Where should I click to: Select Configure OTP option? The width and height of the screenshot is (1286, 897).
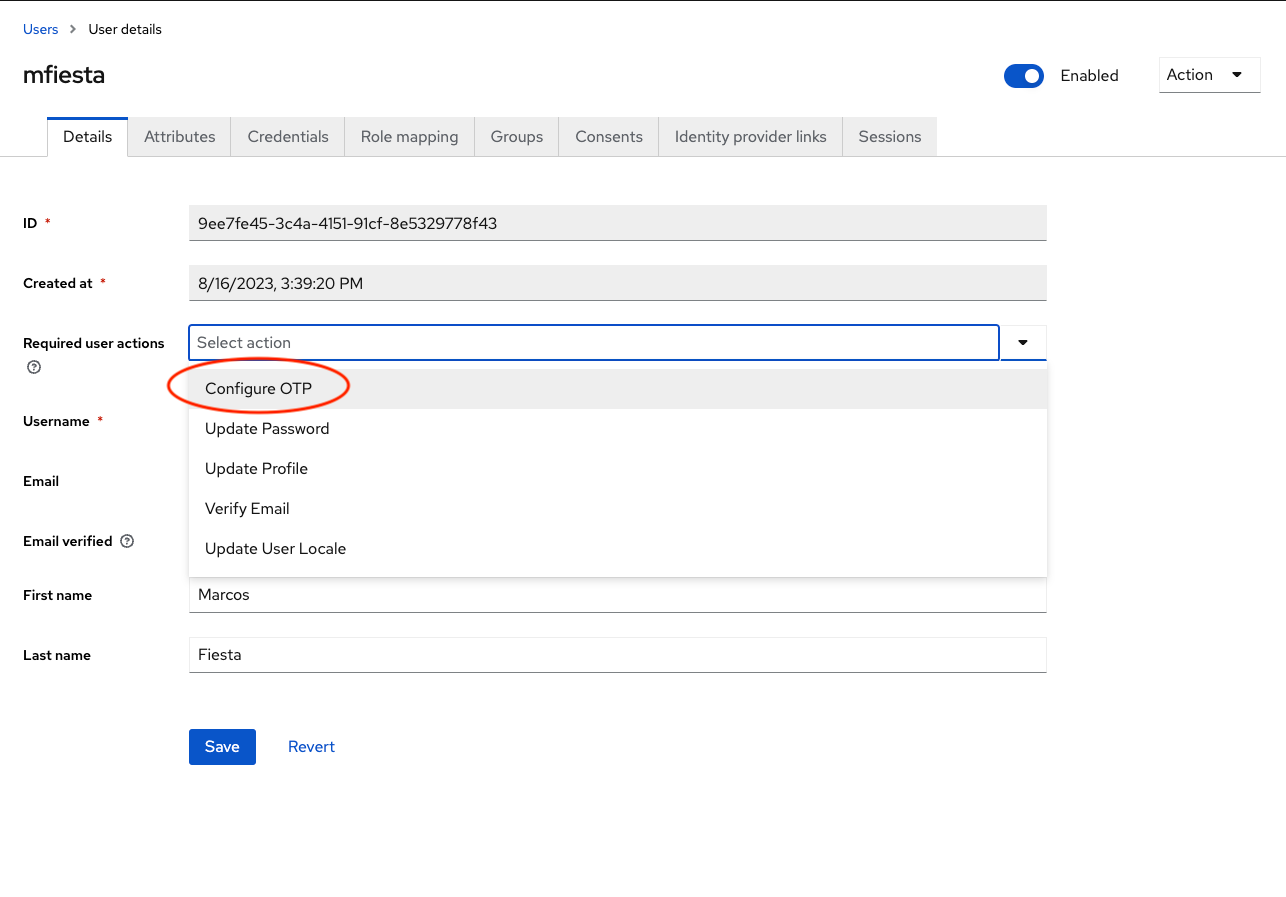[x=258, y=389]
